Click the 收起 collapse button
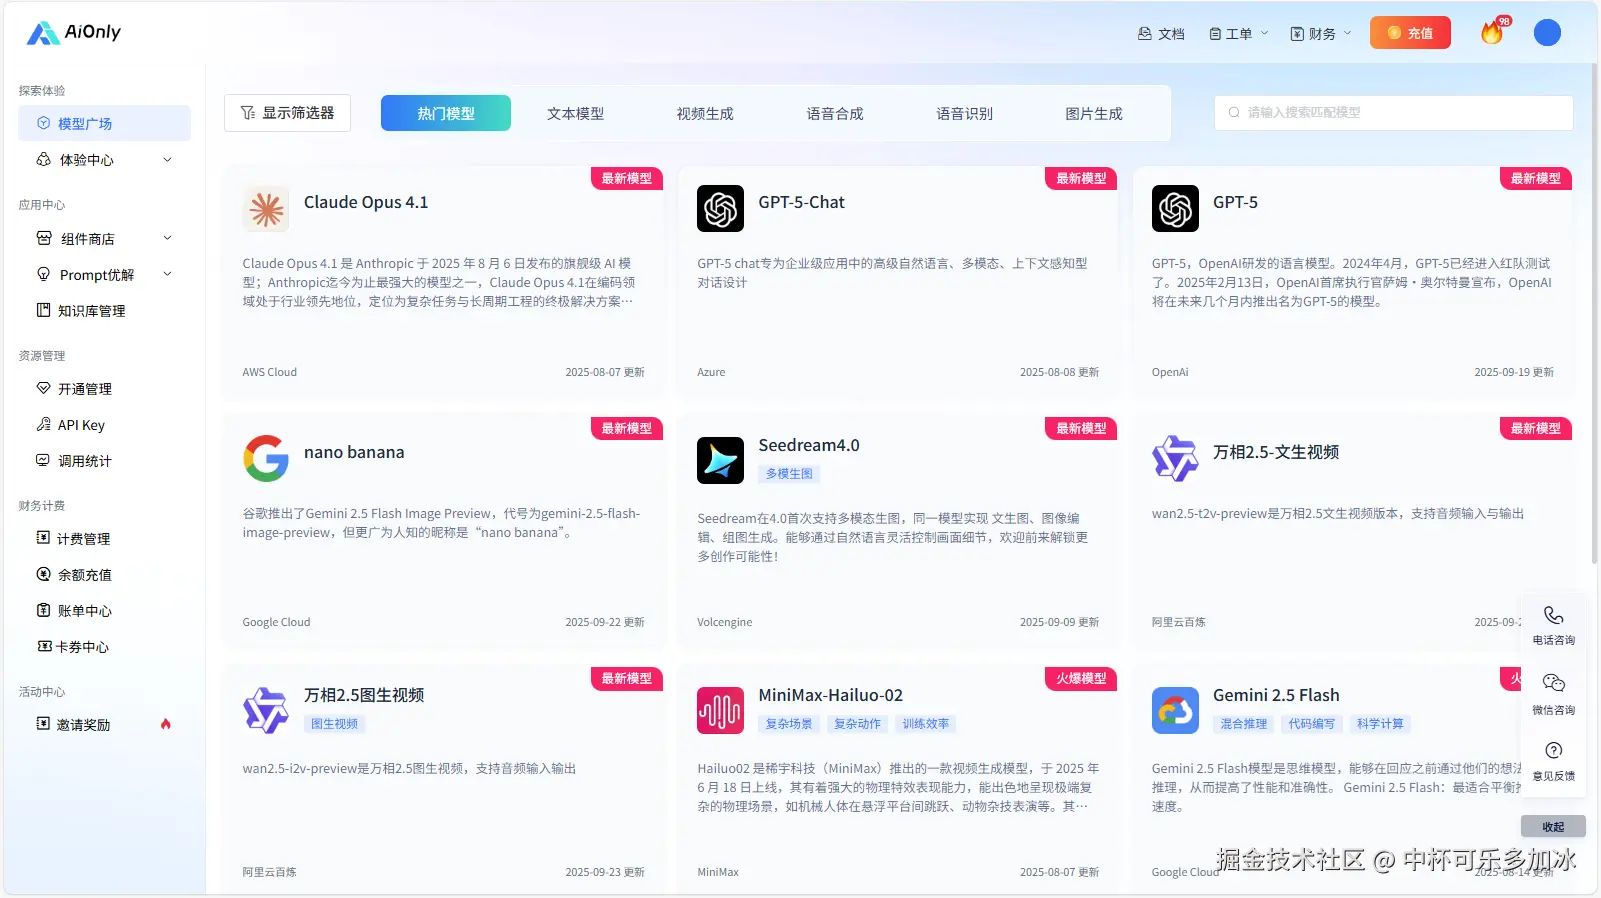 (x=1553, y=827)
